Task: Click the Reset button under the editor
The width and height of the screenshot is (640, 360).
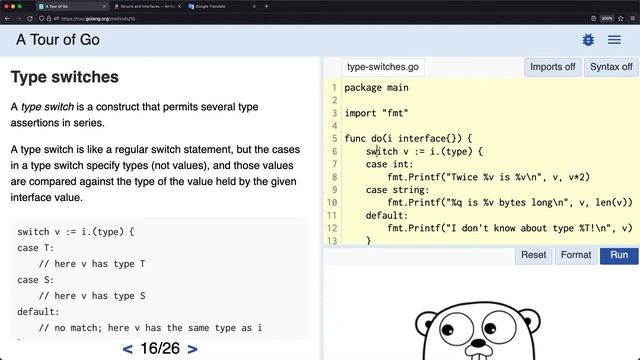Action: [533, 255]
